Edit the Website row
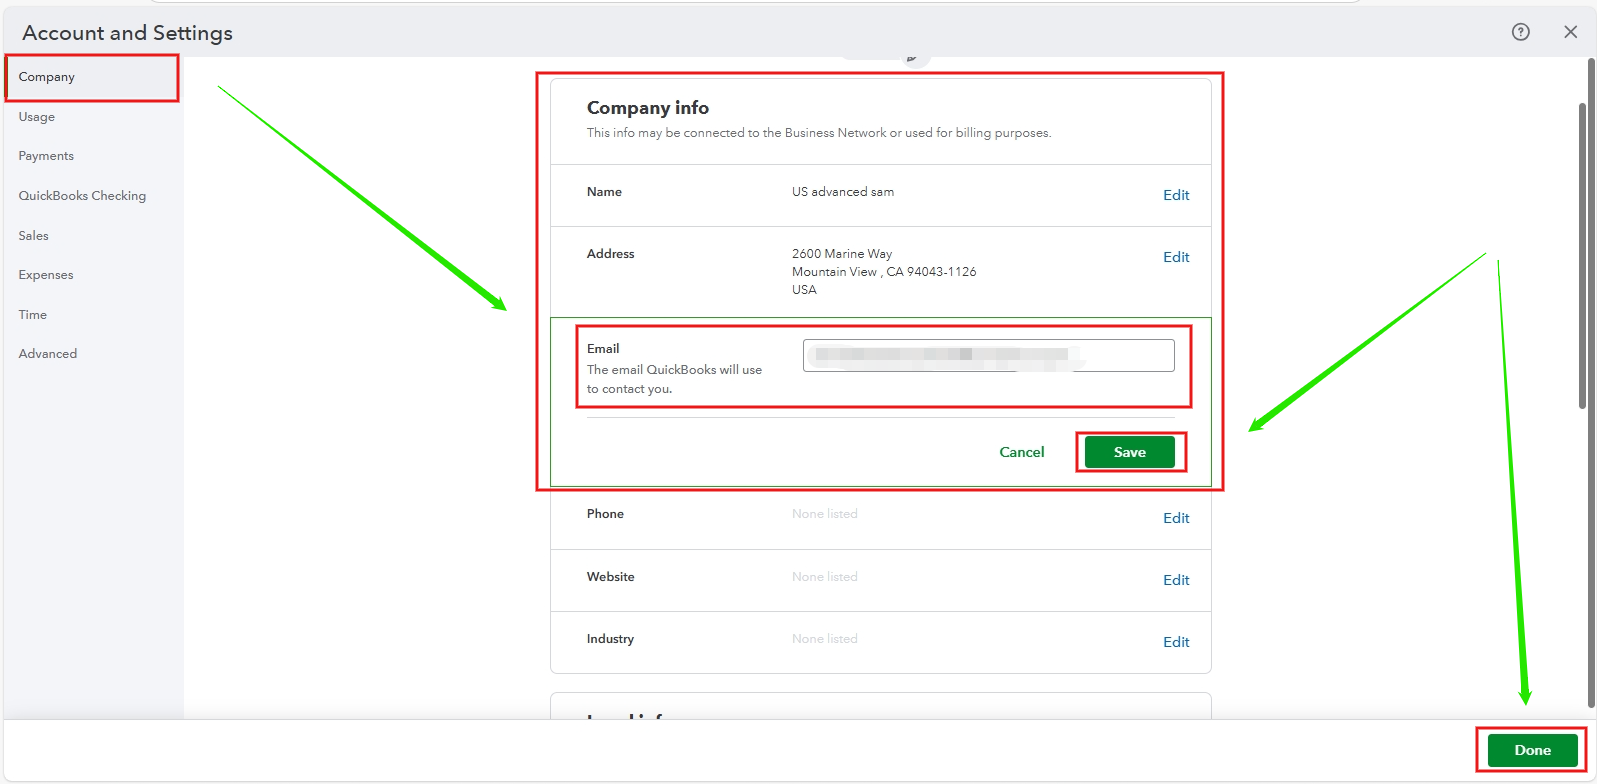 1176,580
